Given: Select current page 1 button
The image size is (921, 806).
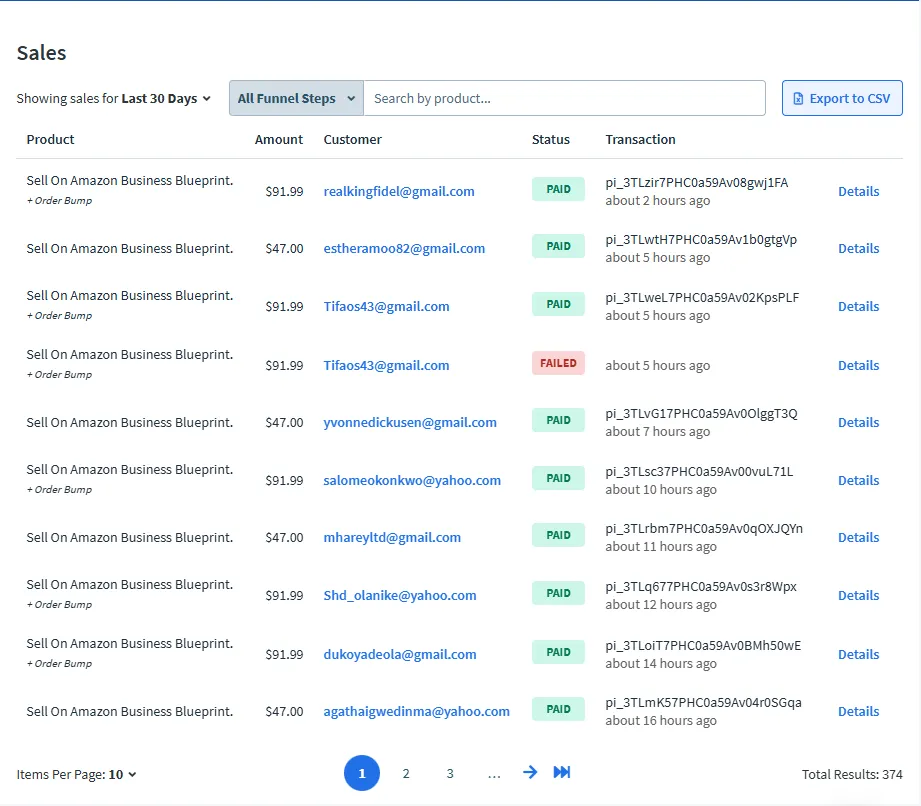Looking at the screenshot, I should (x=362, y=773).
